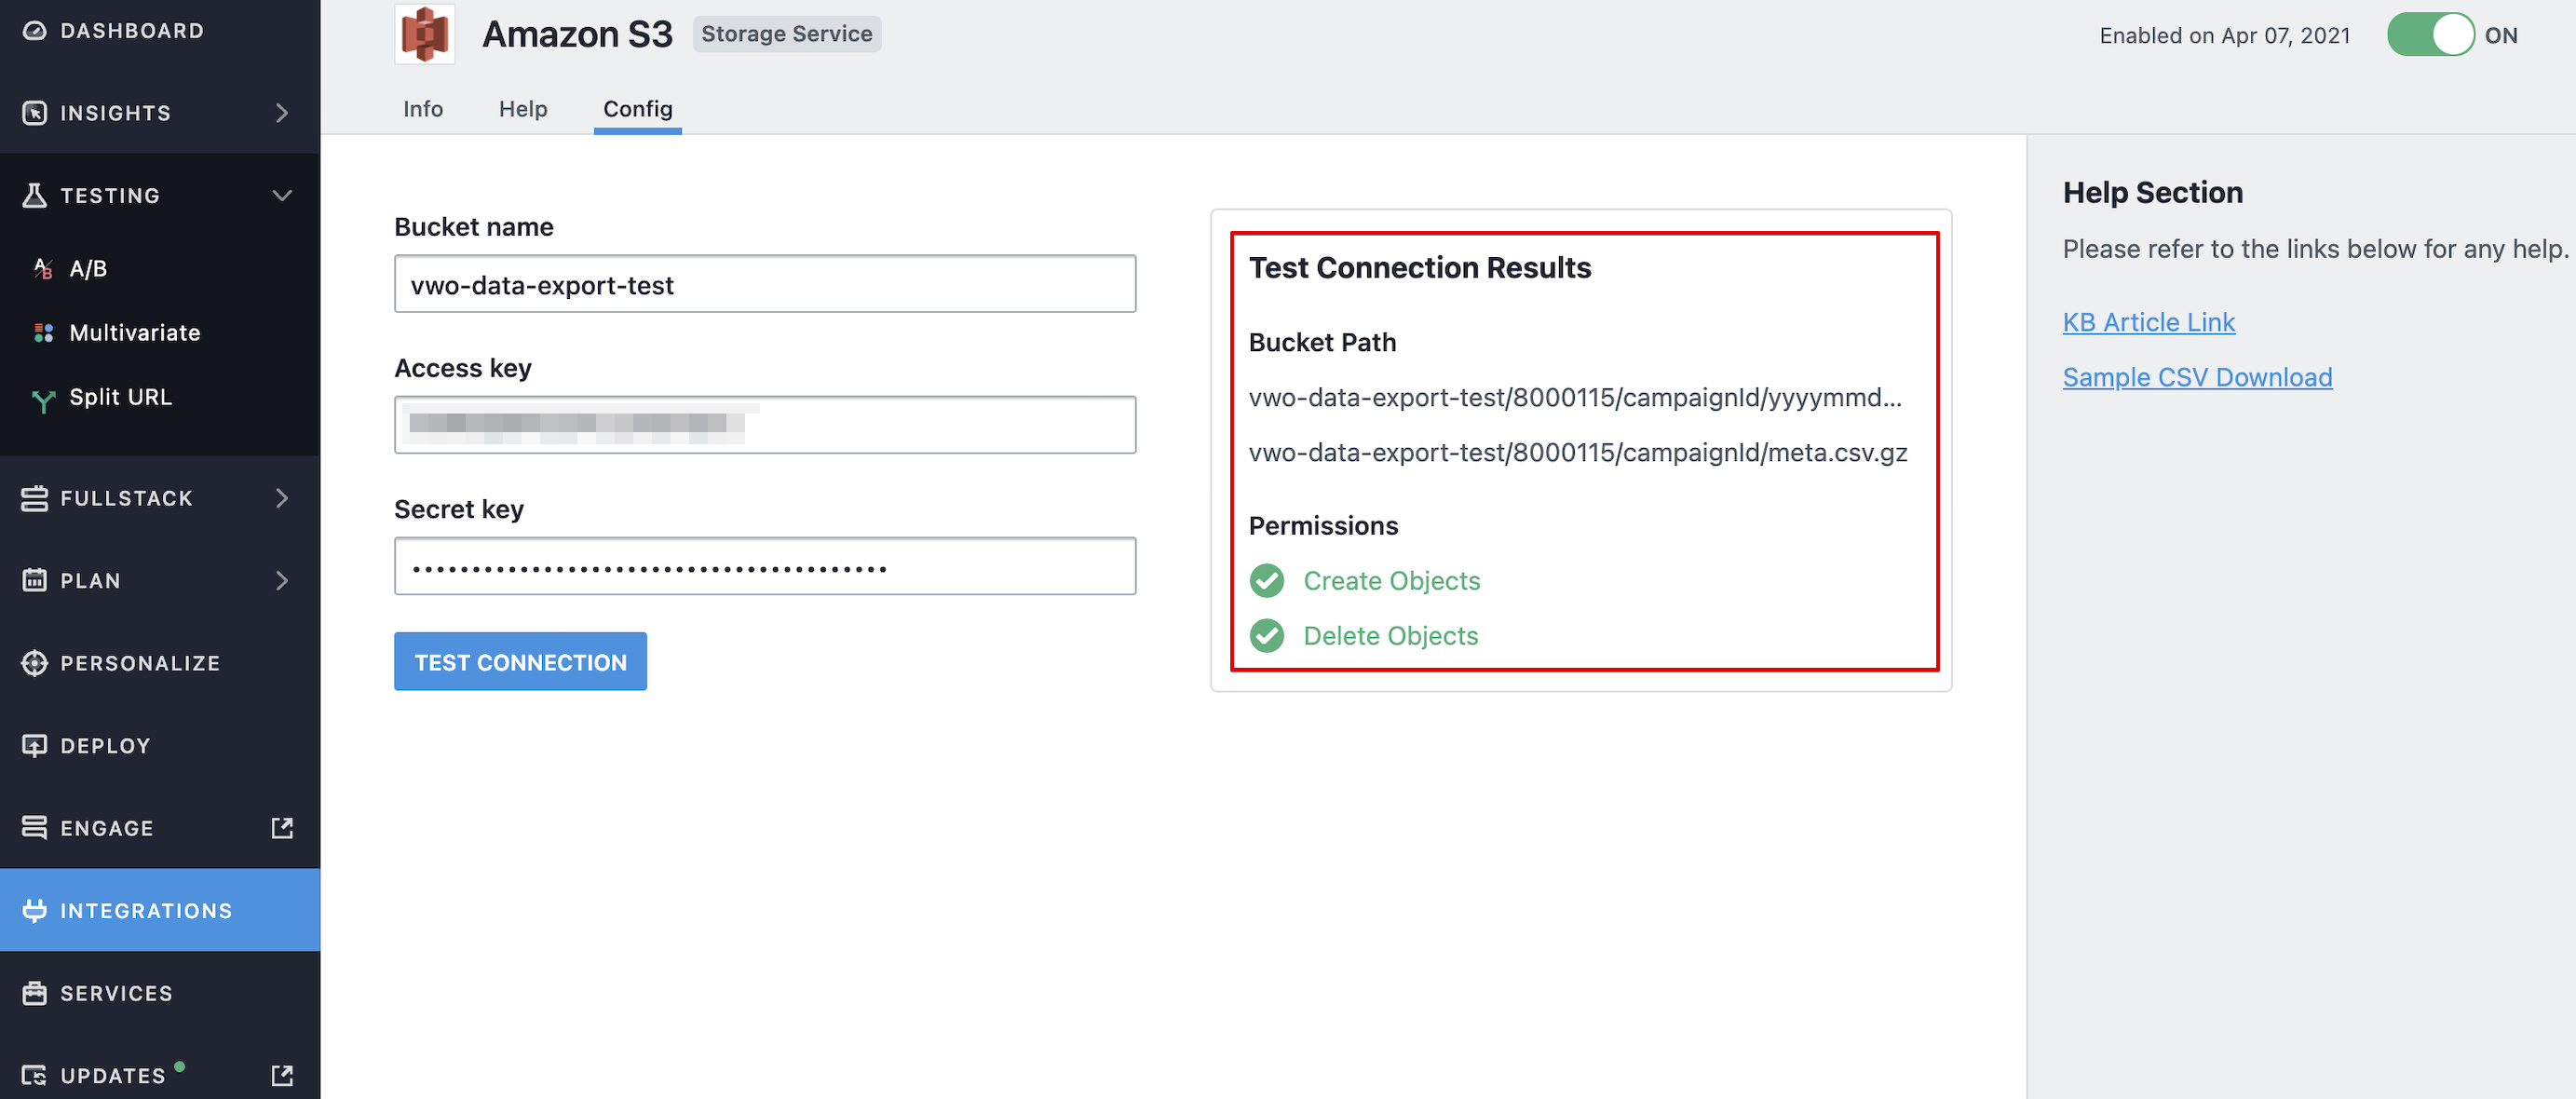
Task: Click the Plan calendar icon
Action: tap(34, 580)
